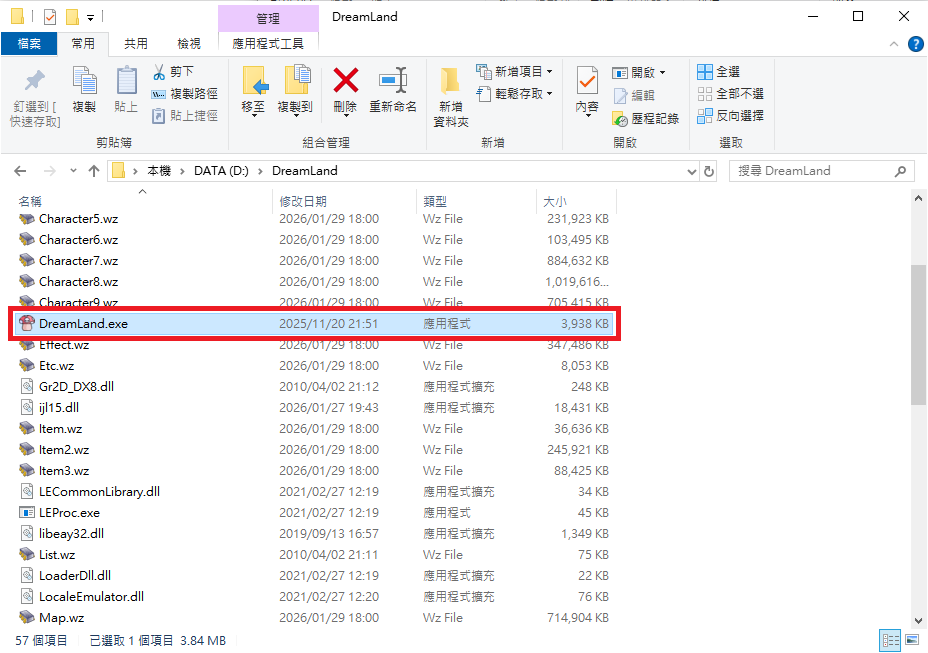Open the File tab
Screen dimensions: 928x653
pyautogui.click(x=28, y=43)
